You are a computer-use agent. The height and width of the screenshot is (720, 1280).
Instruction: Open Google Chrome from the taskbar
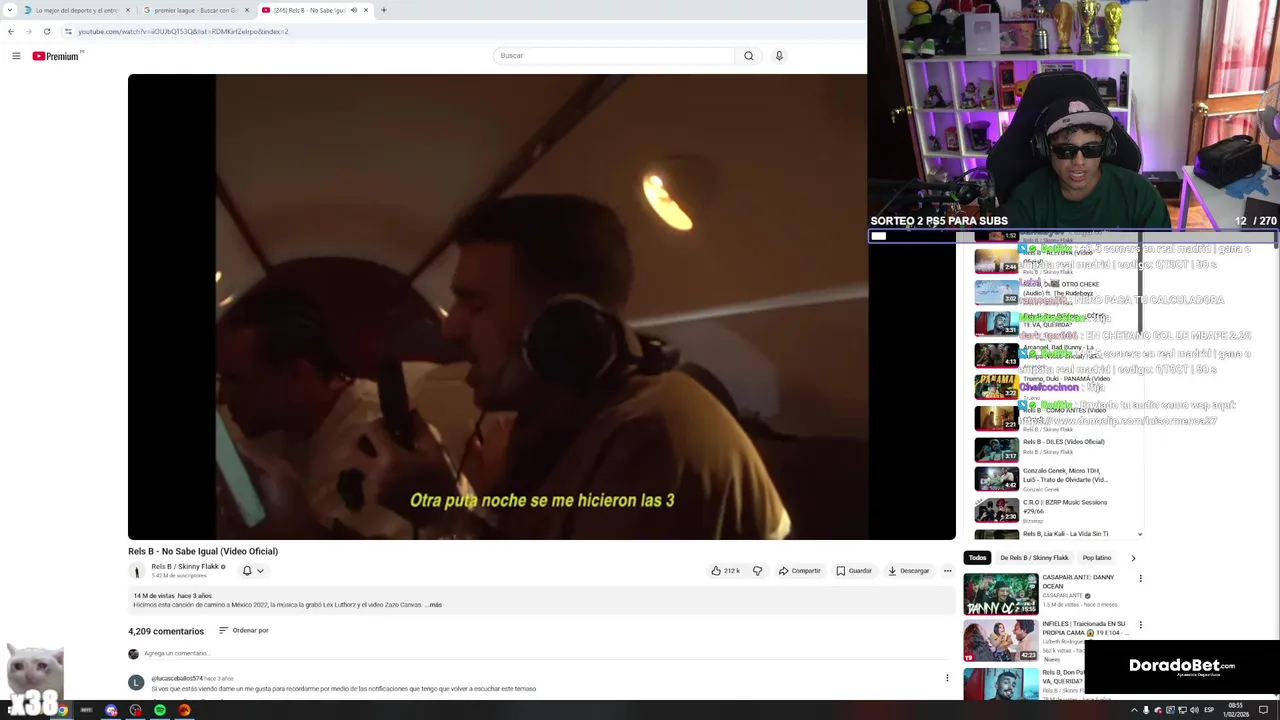pos(62,710)
